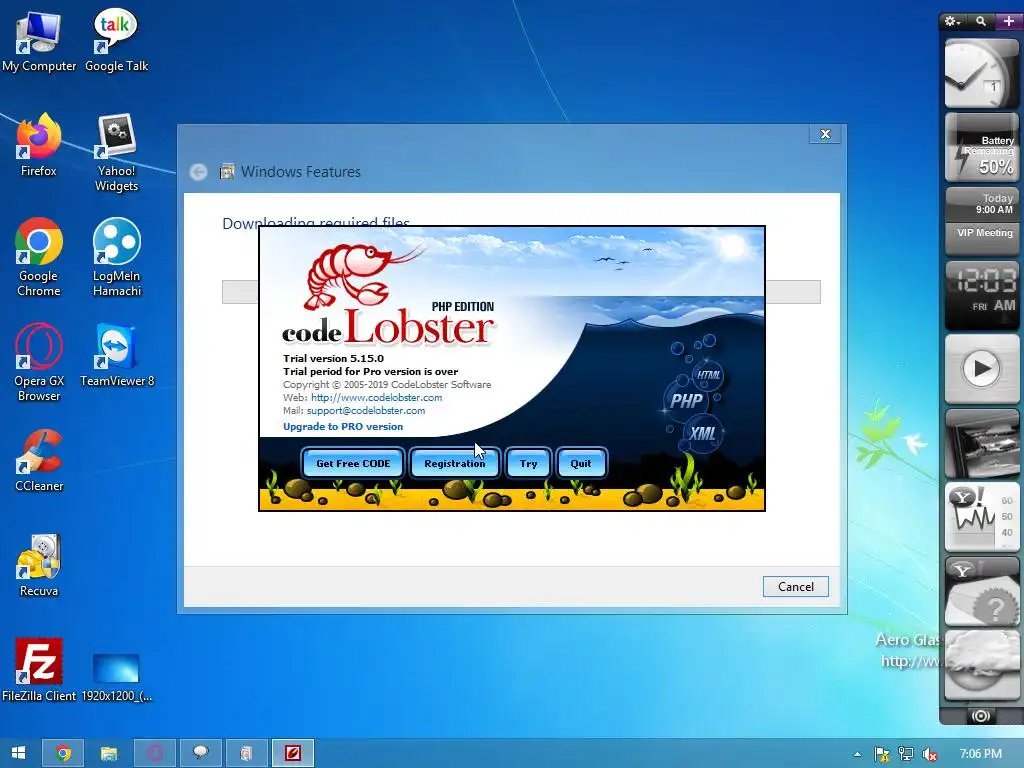Select FileZilla Client desktop icon
1024x768 pixels.
pyautogui.click(x=39, y=670)
